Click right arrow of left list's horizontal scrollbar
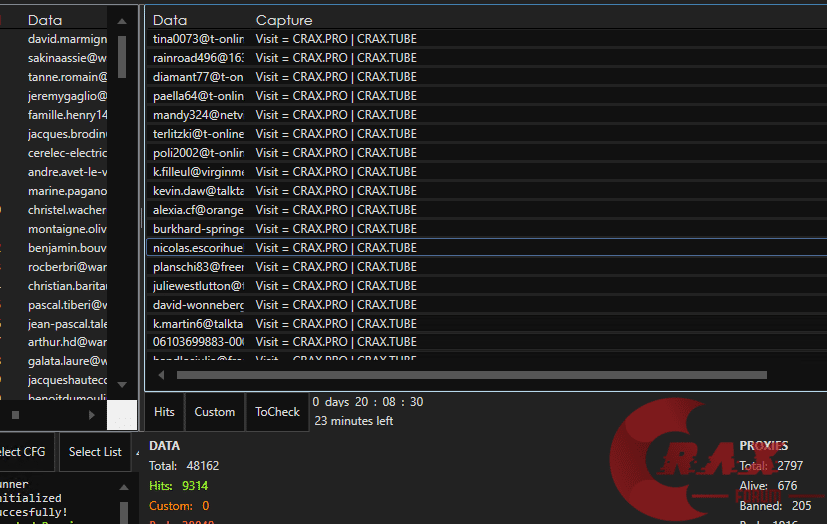 [92, 415]
